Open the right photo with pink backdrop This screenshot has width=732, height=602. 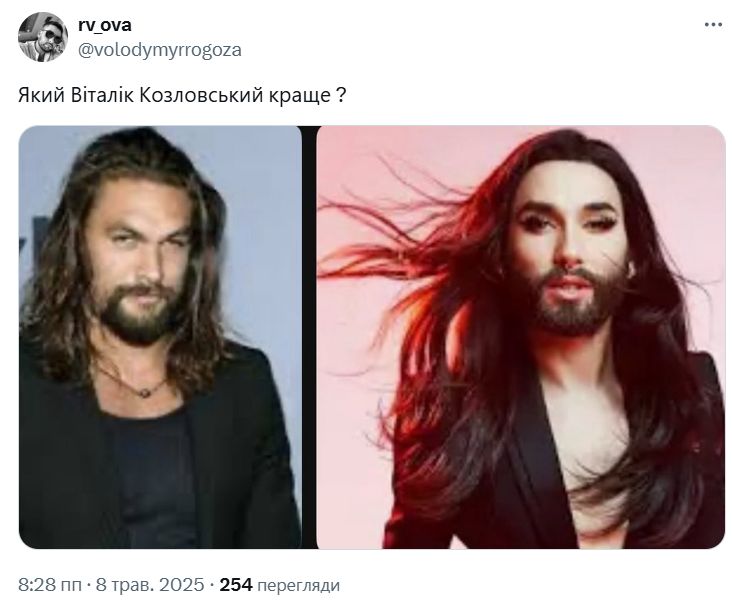[521, 337]
